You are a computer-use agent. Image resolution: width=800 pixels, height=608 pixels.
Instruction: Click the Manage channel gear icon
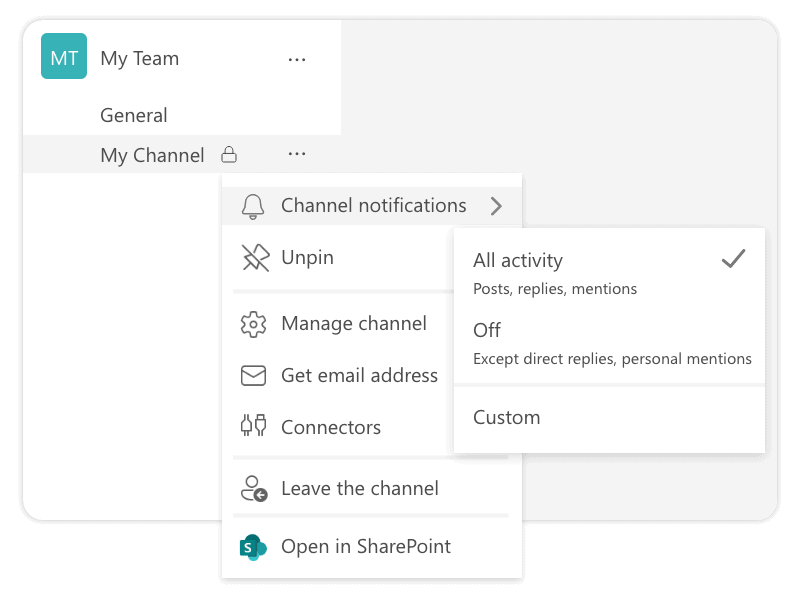(x=253, y=324)
